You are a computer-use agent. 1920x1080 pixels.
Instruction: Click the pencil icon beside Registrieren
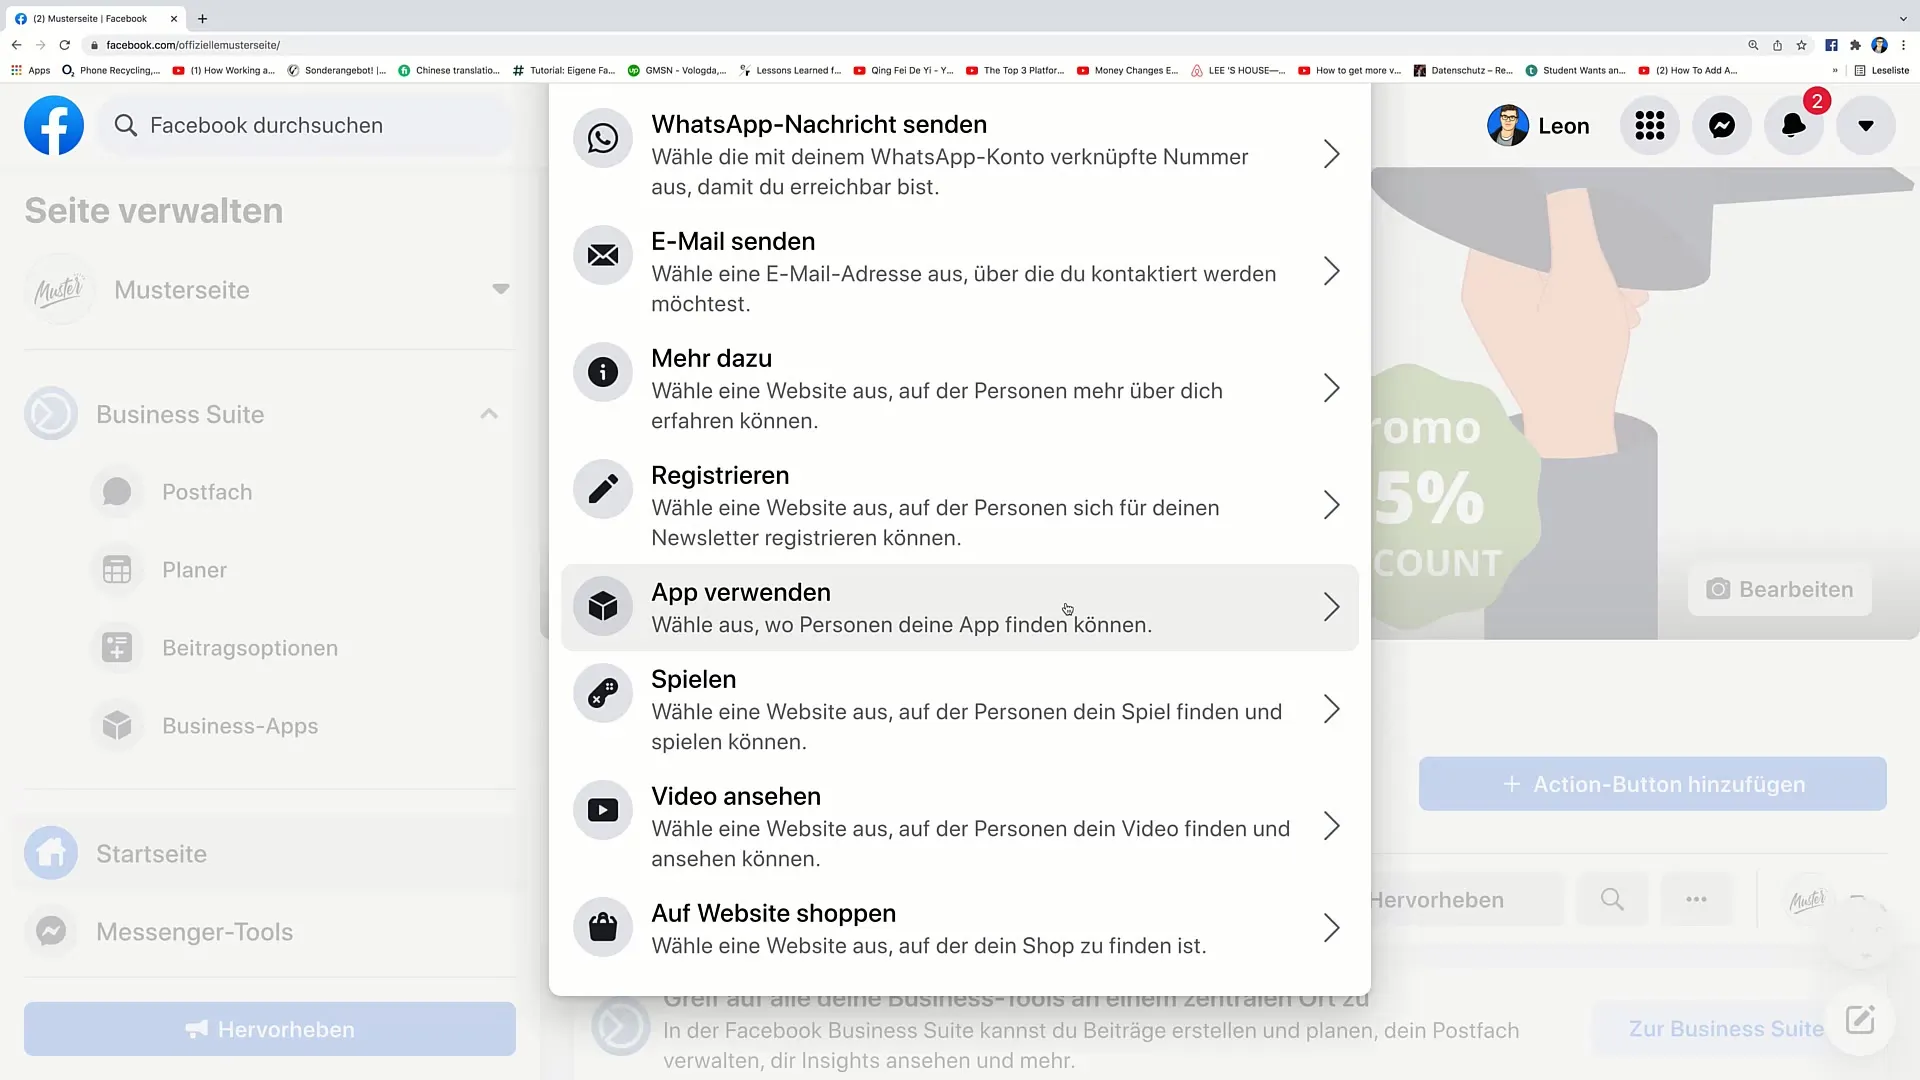click(x=603, y=489)
